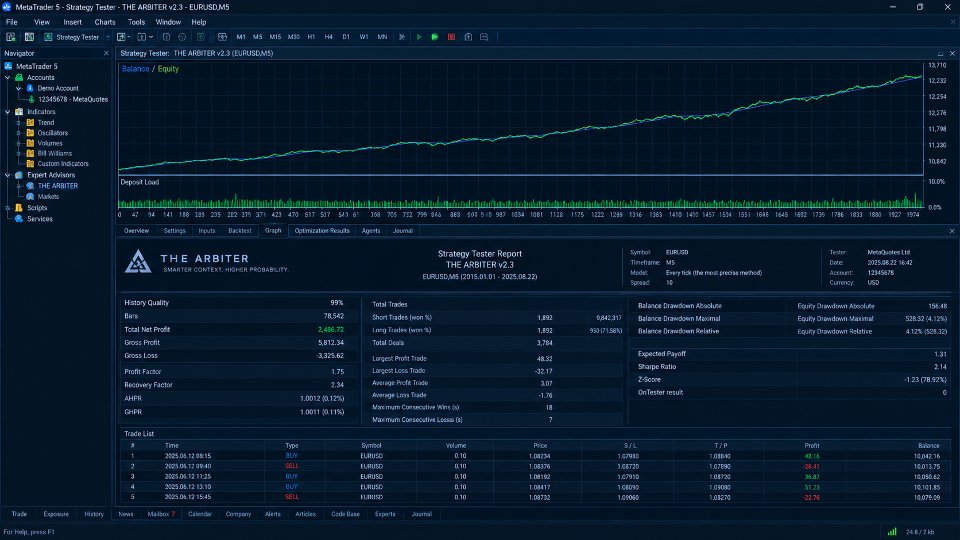Expand the Trend folder node
960x540 pixels.
(18, 122)
